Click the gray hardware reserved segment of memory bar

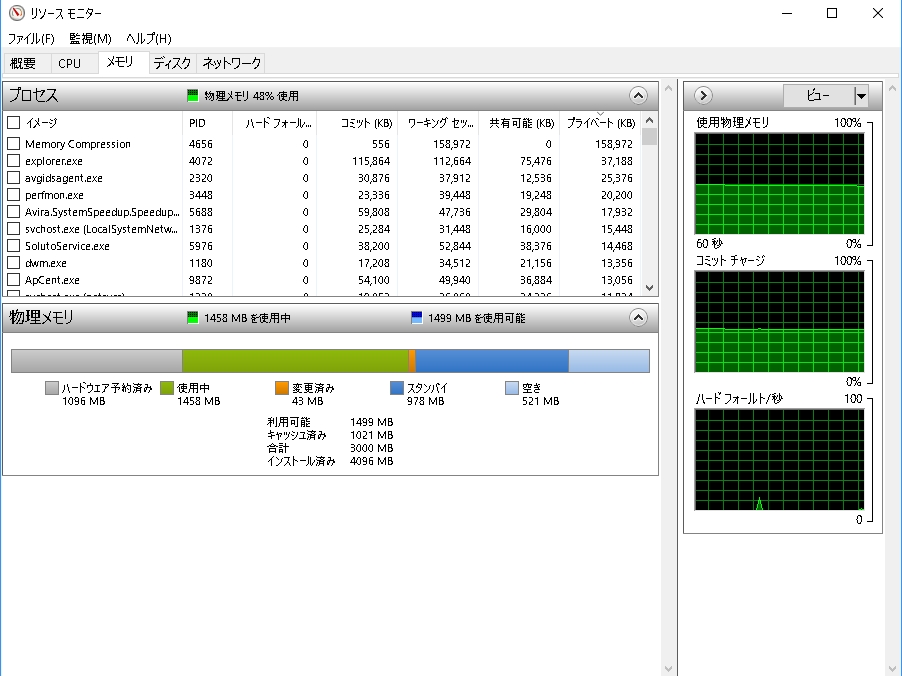[97, 361]
